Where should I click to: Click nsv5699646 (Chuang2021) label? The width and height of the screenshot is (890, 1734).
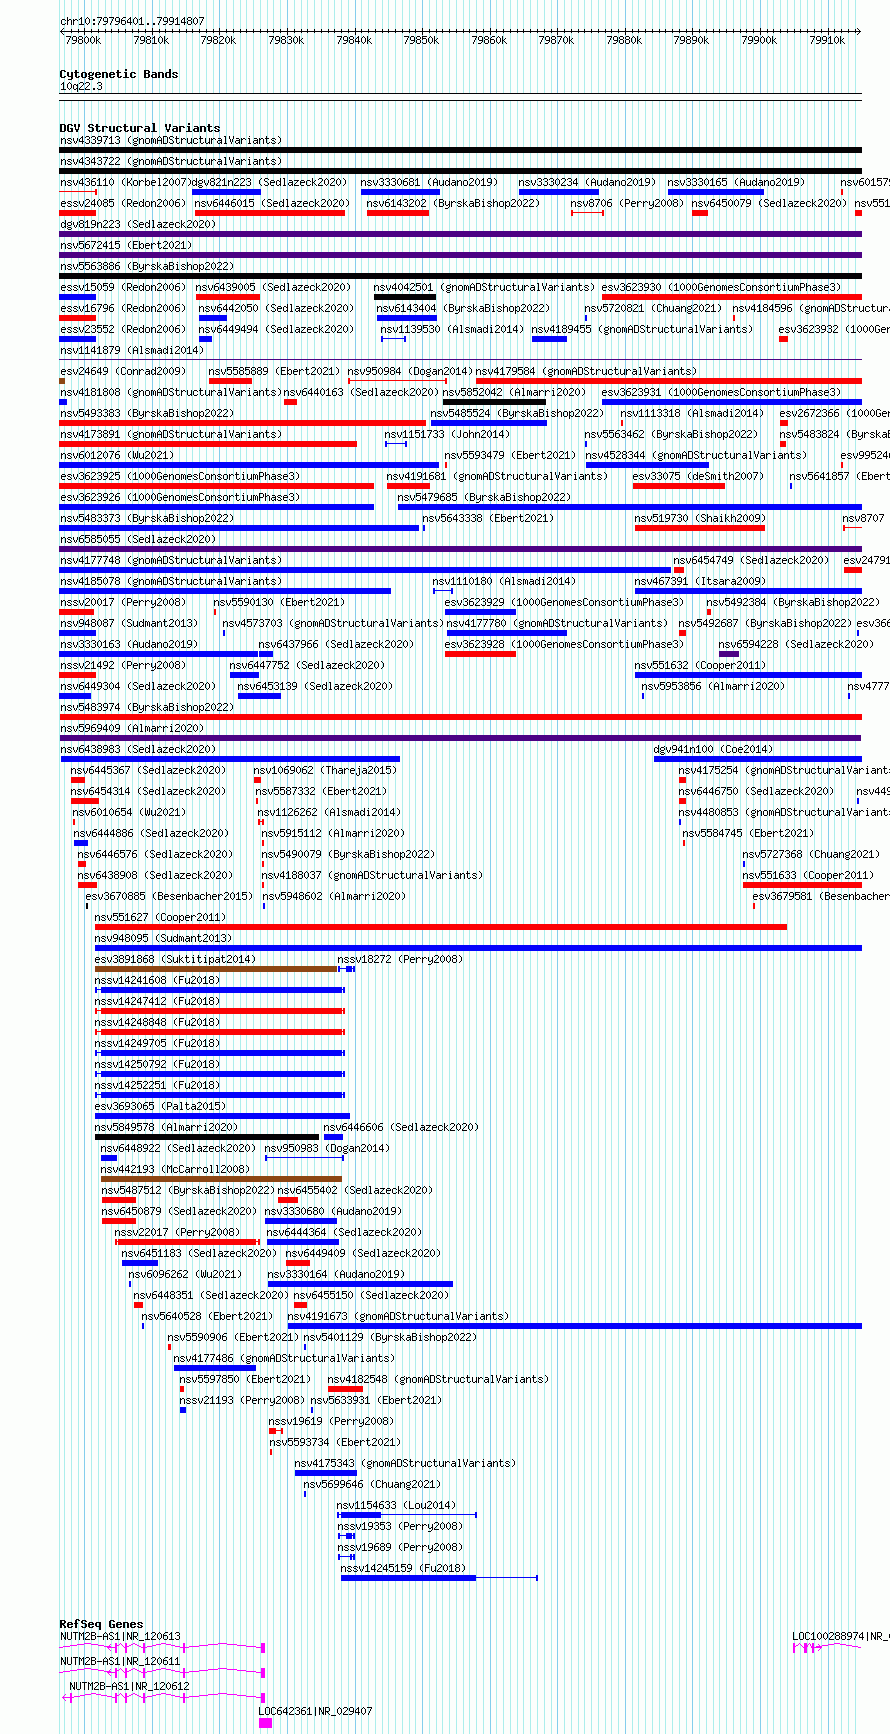click(372, 1484)
